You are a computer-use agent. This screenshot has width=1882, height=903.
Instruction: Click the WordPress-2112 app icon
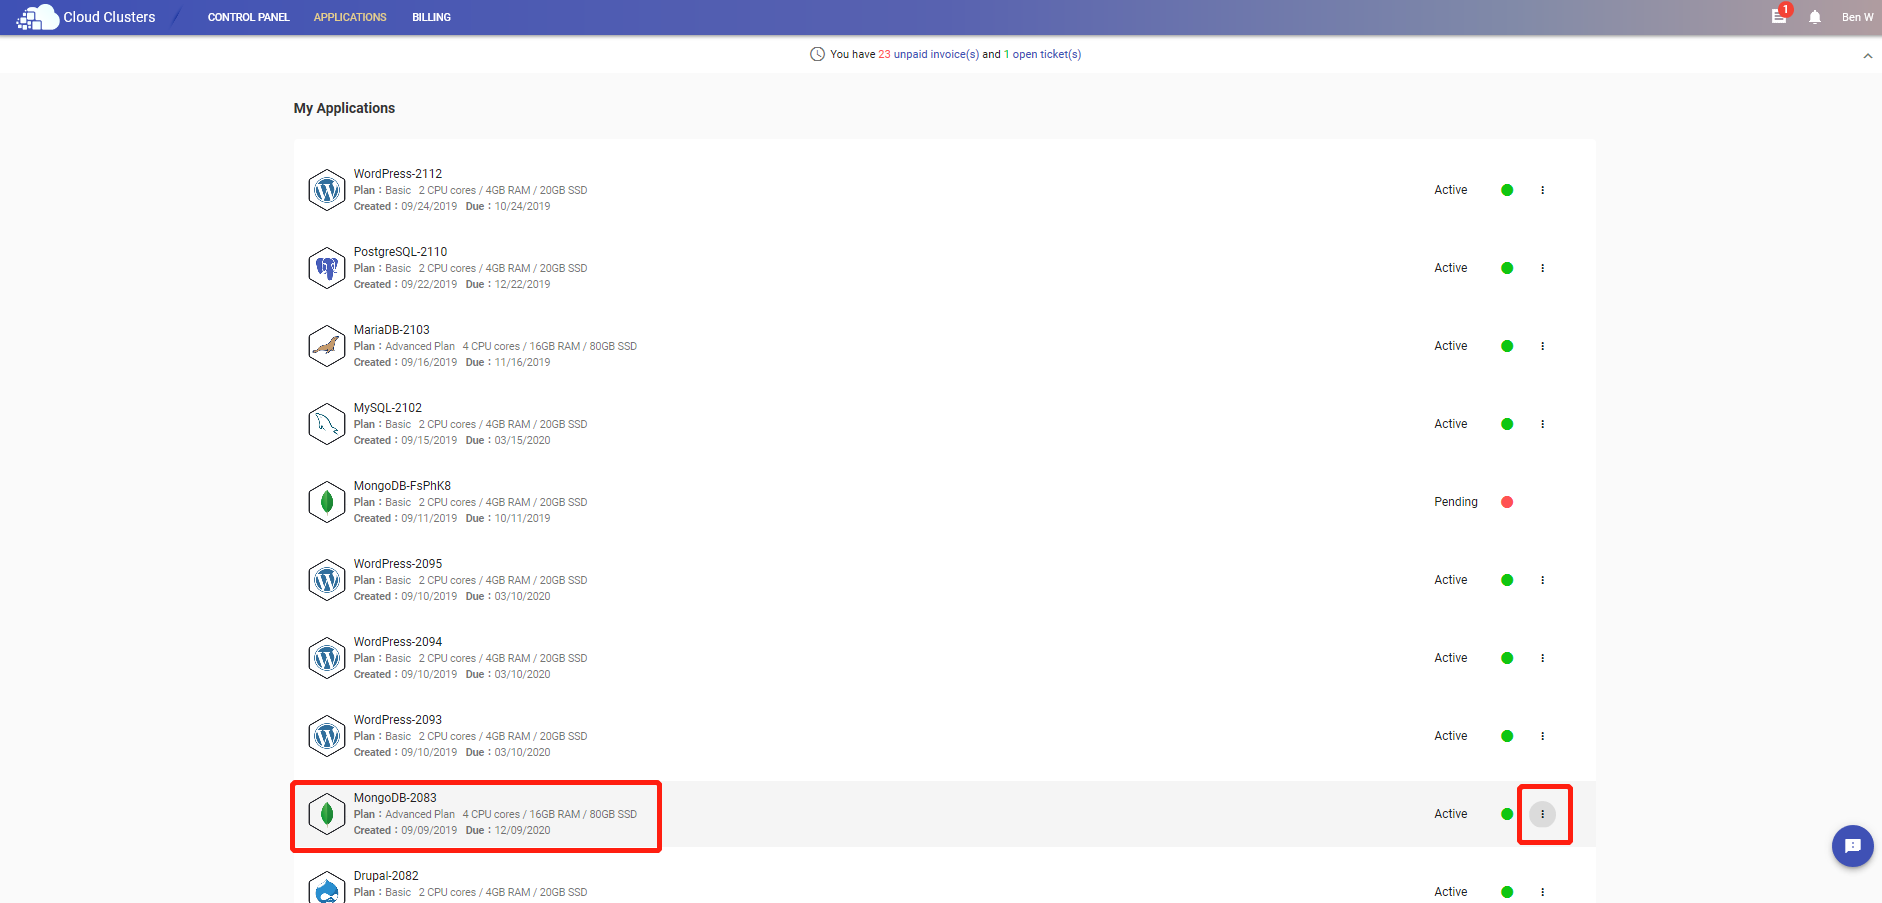tap(327, 190)
